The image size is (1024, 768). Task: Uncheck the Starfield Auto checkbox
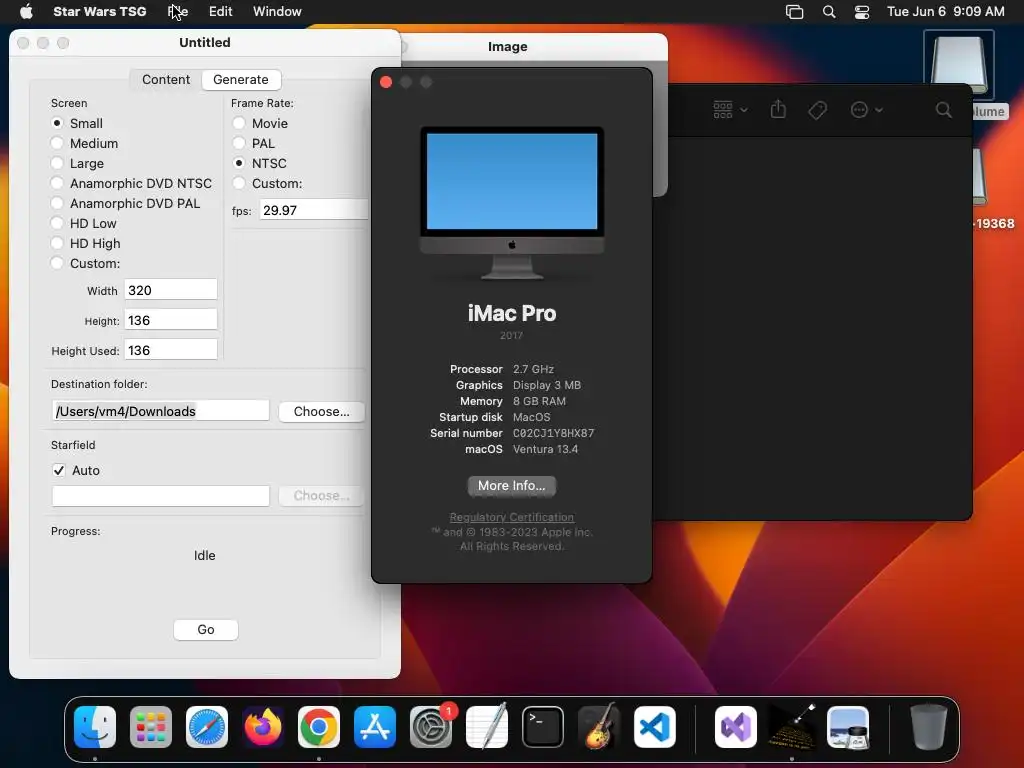pos(59,470)
